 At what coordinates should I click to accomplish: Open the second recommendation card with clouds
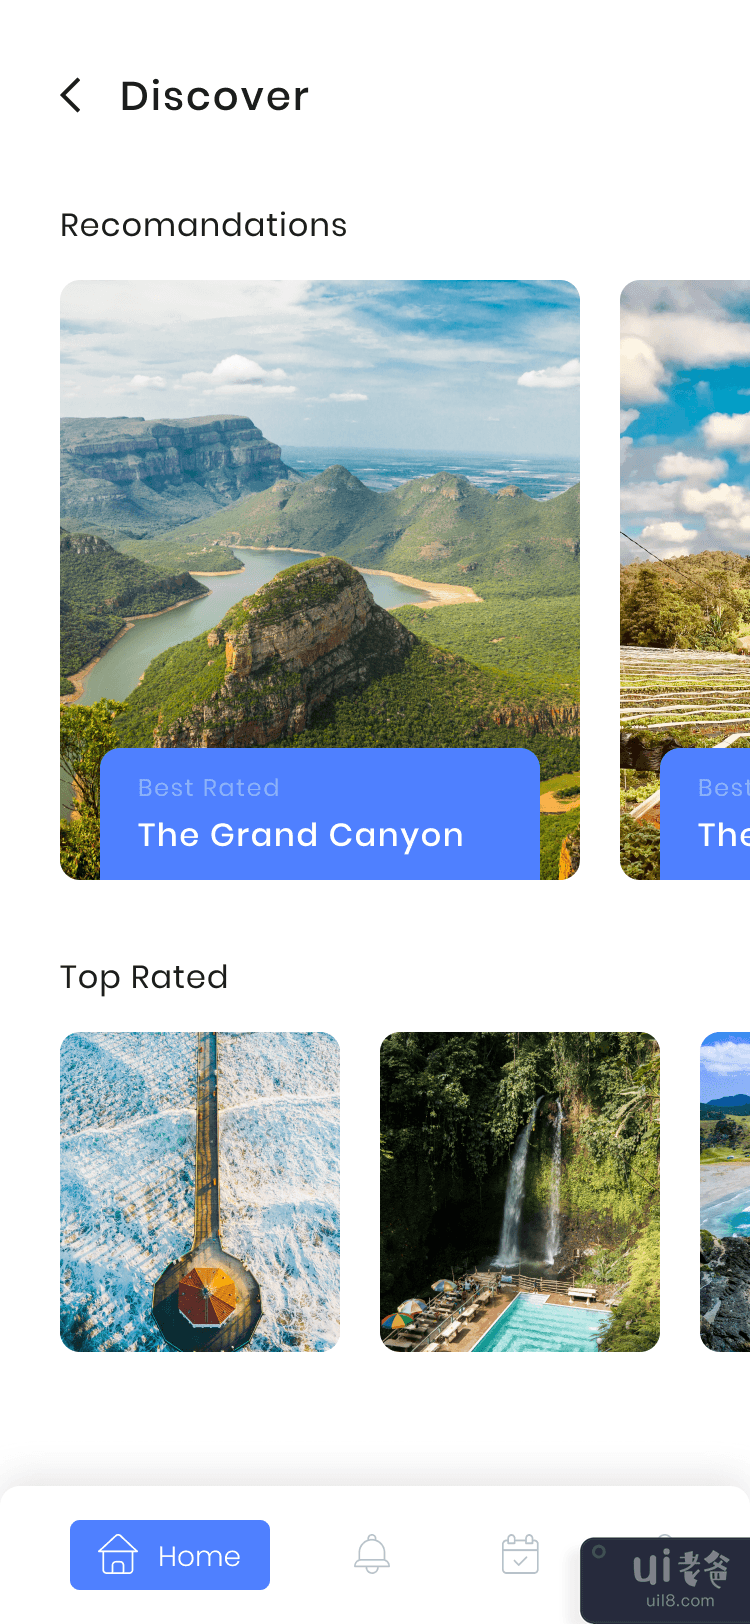[x=685, y=580]
